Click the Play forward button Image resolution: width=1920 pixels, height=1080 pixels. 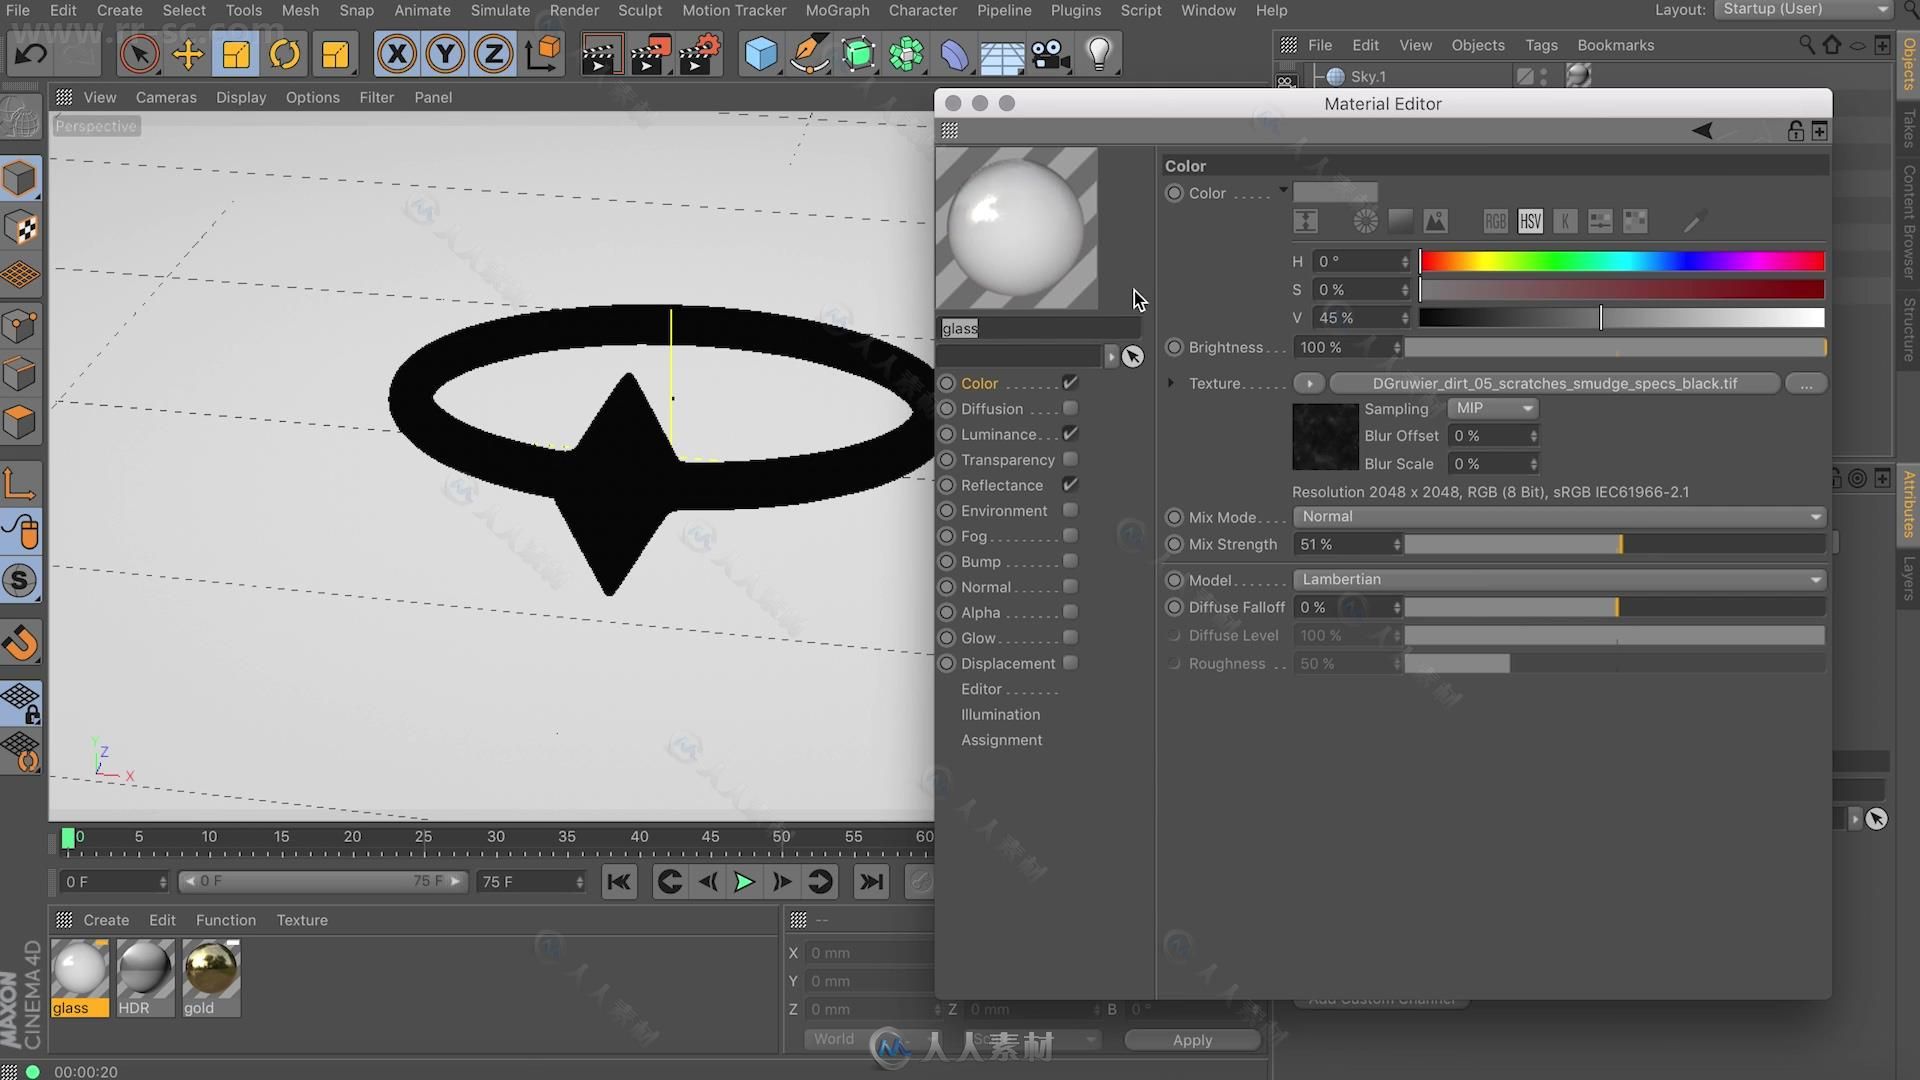pos(744,882)
